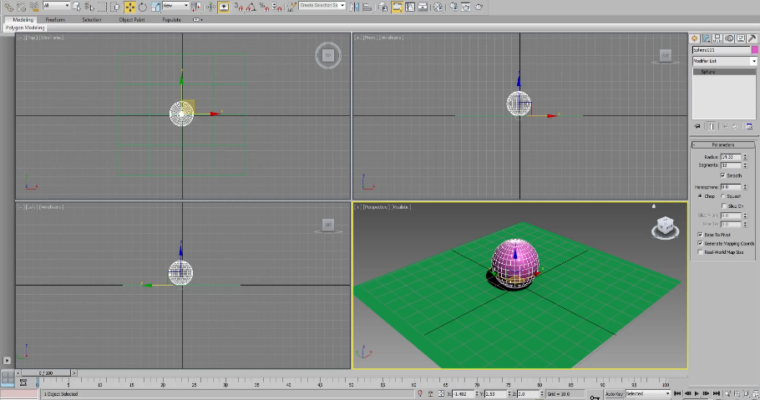This screenshot has width=760, height=400.
Task: Choose the Rectangular Selection Region tool
Action: (102, 7)
